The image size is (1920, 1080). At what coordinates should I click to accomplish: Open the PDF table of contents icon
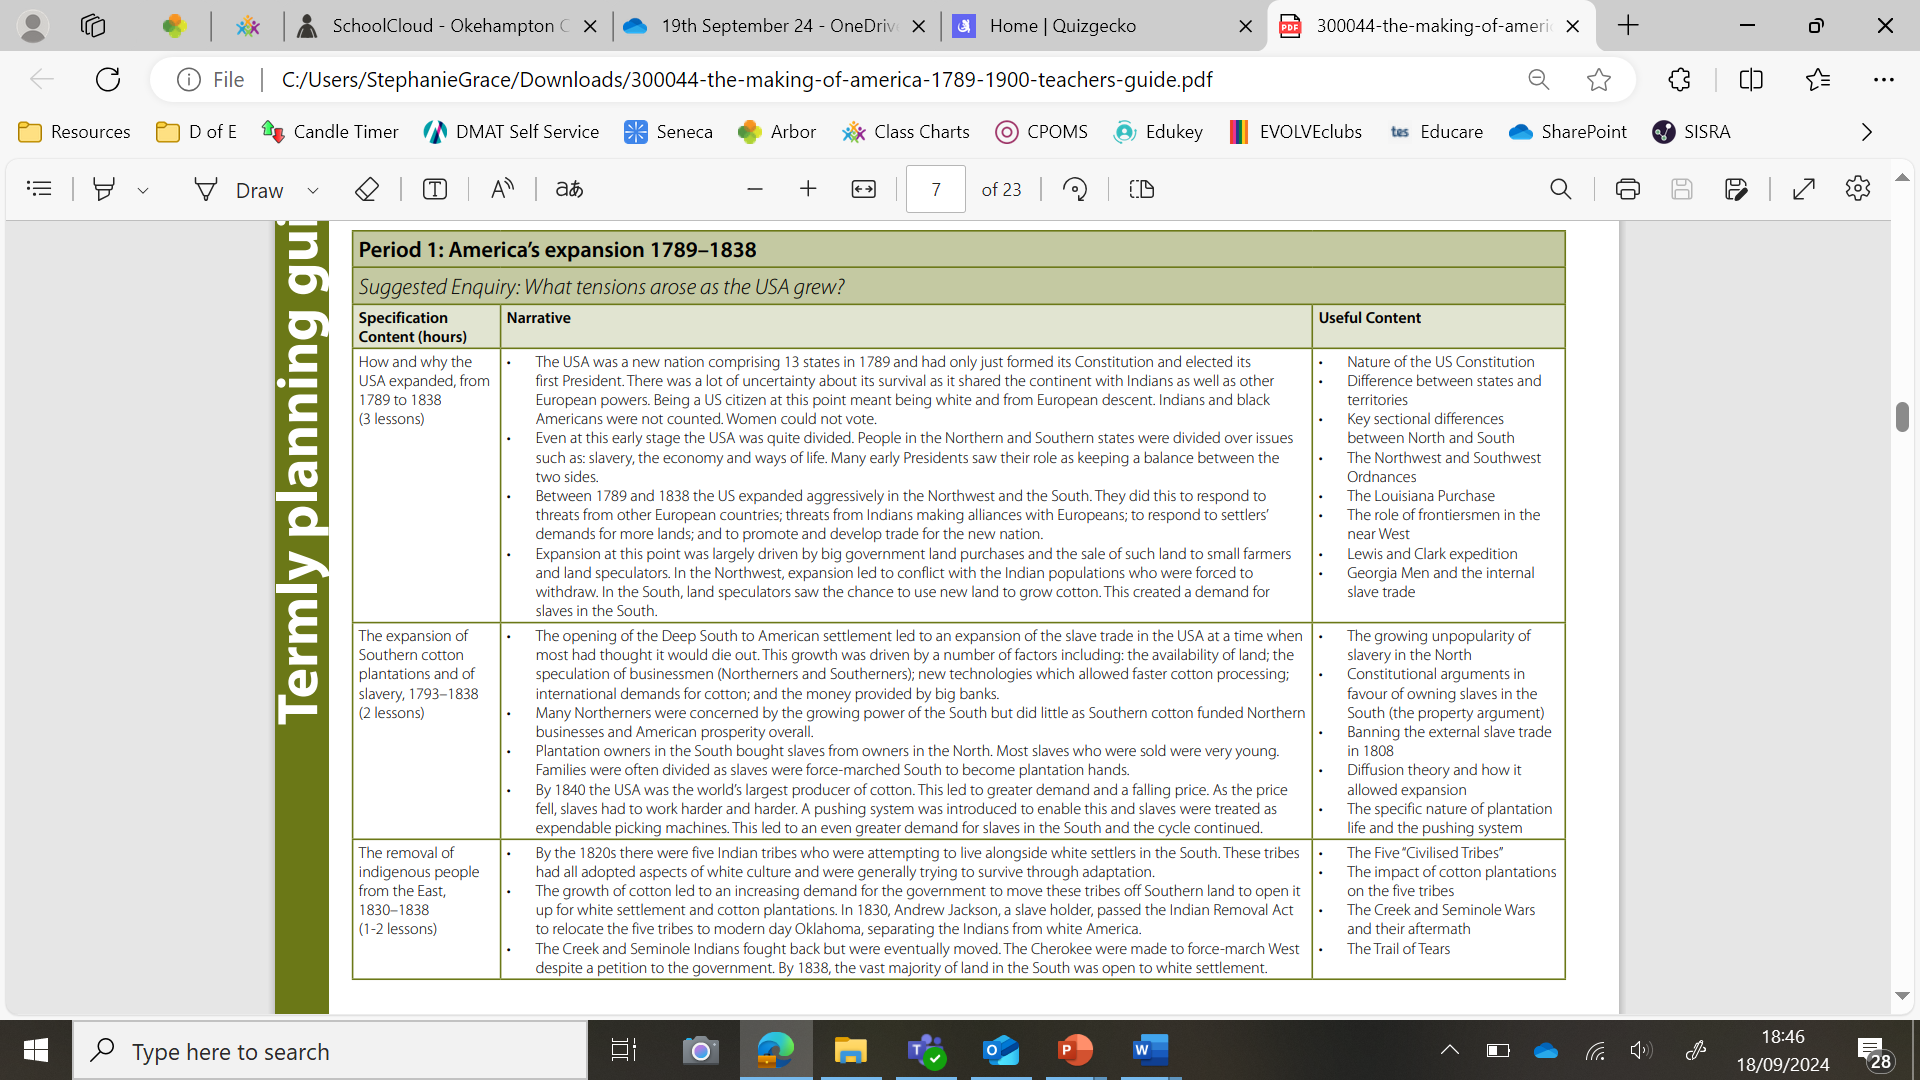pos(39,188)
